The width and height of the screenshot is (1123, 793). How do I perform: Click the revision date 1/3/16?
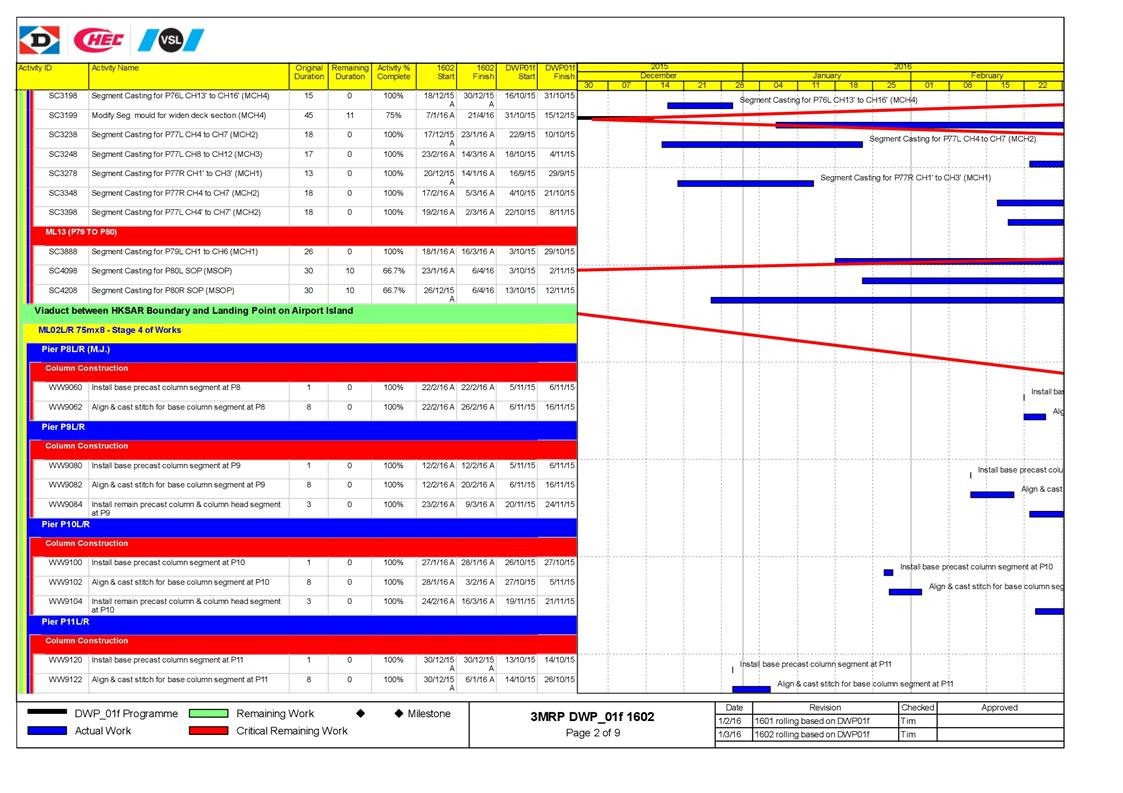[x=730, y=735]
